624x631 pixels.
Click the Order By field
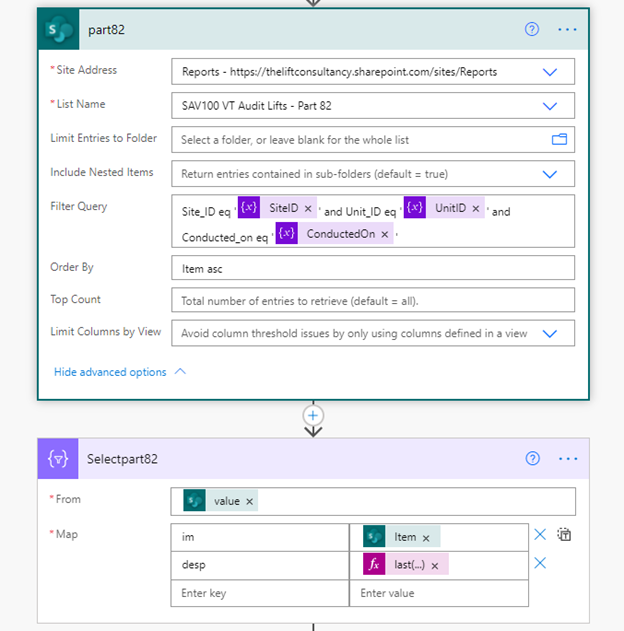pos(372,268)
